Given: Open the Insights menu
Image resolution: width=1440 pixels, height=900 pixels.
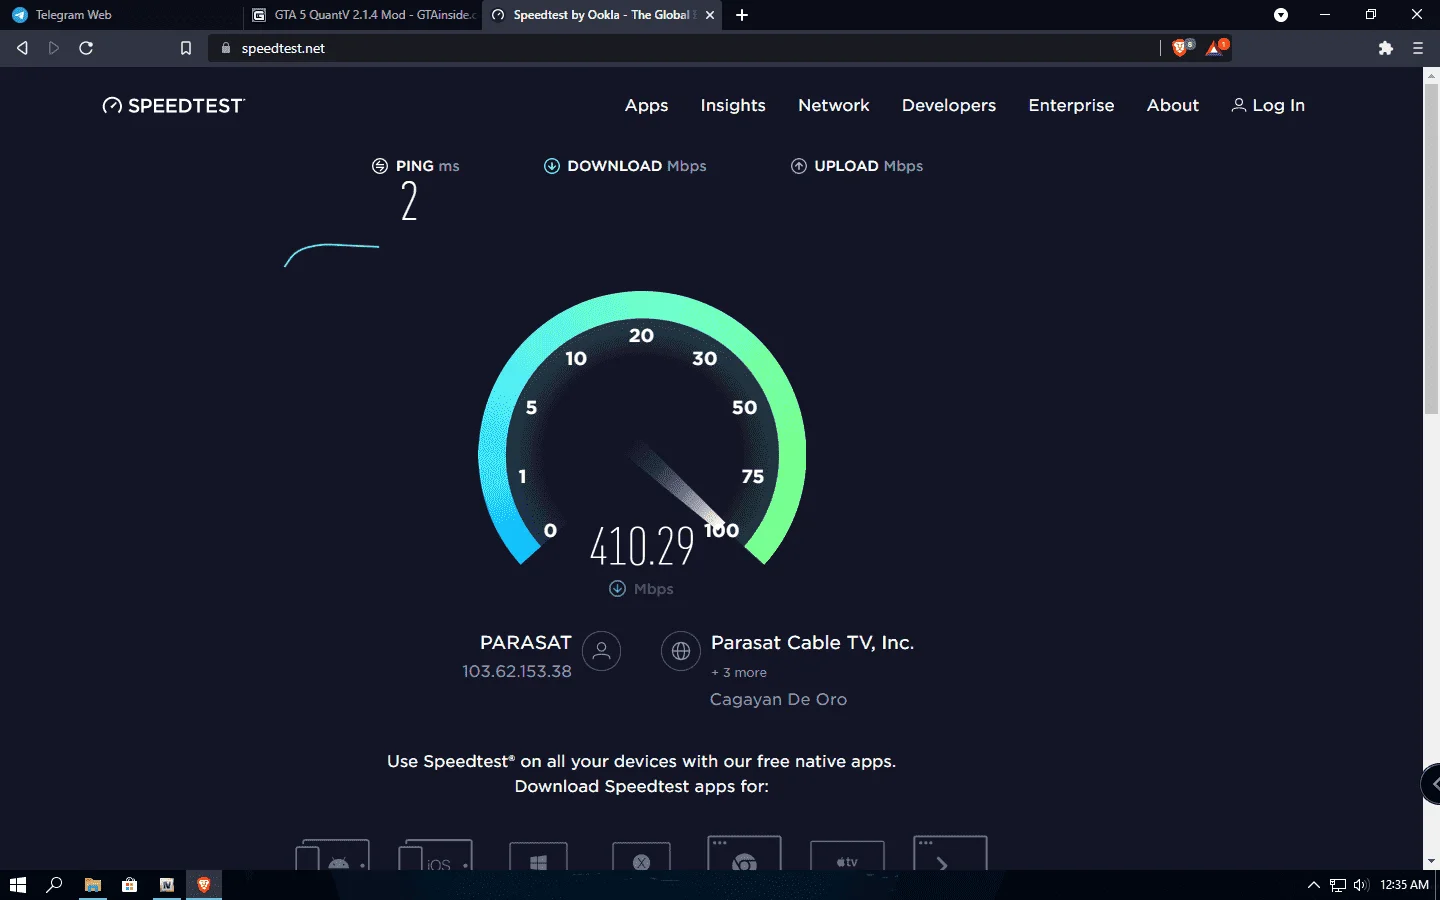Looking at the screenshot, I should pos(733,105).
